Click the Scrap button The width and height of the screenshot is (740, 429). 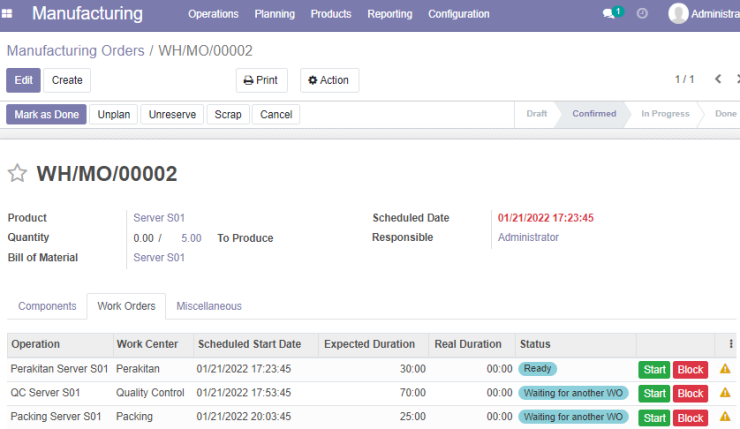(x=228, y=114)
